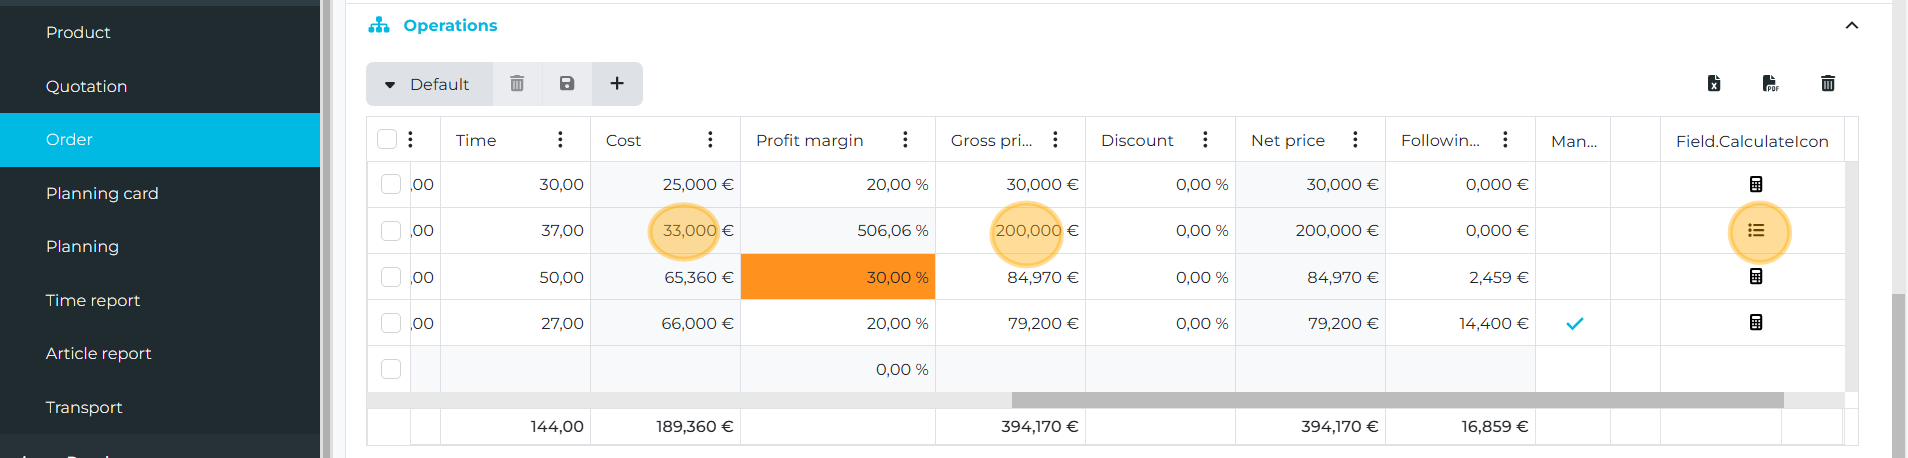
Task: Toggle the select-all checkbox in header
Action: tap(387, 140)
